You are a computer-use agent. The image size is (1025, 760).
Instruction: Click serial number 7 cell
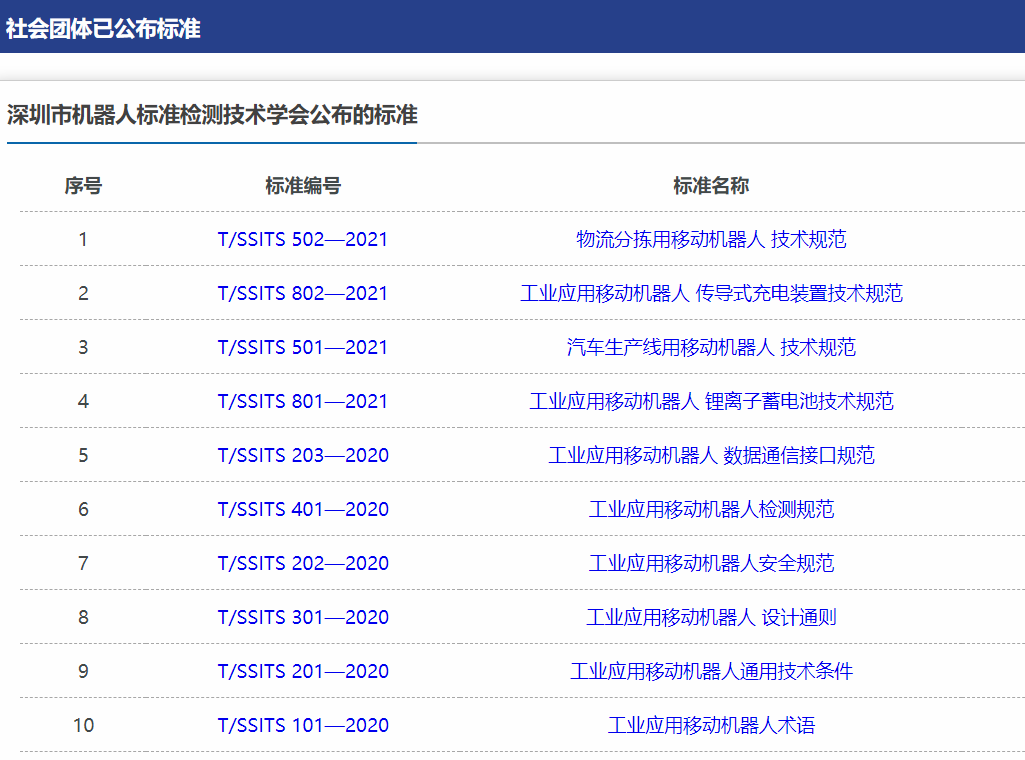(x=83, y=563)
